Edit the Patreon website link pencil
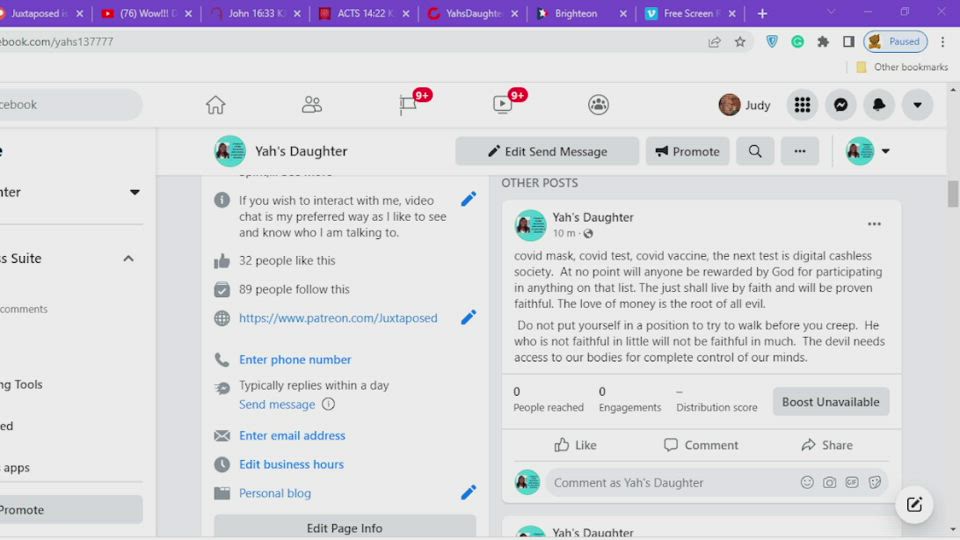The width and height of the screenshot is (960, 540). click(x=468, y=318)
